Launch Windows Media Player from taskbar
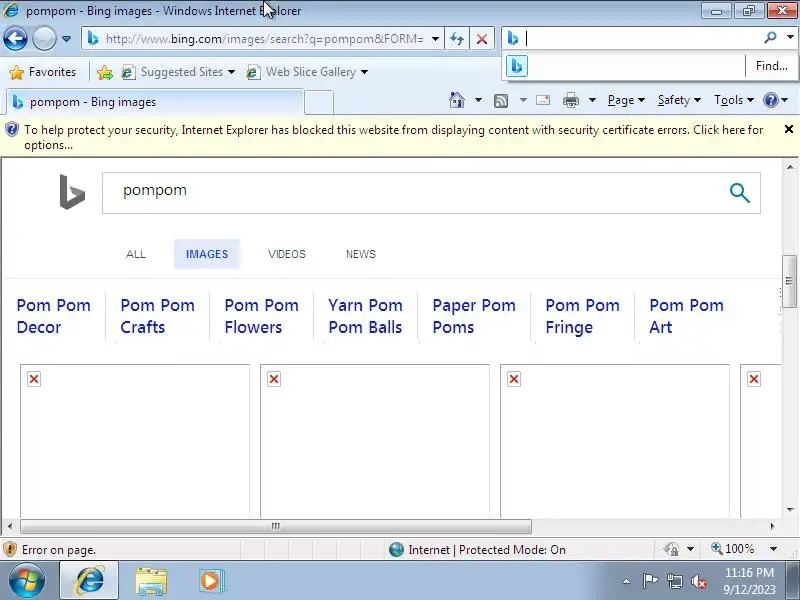 (210, 581)
